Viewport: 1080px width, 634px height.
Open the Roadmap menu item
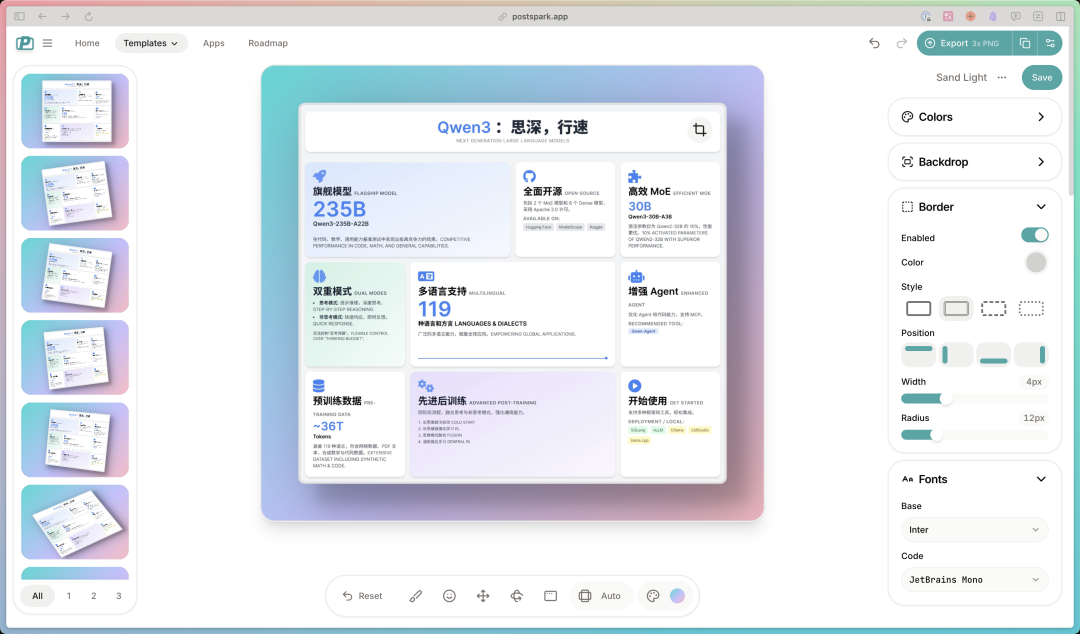coord(268,43)
